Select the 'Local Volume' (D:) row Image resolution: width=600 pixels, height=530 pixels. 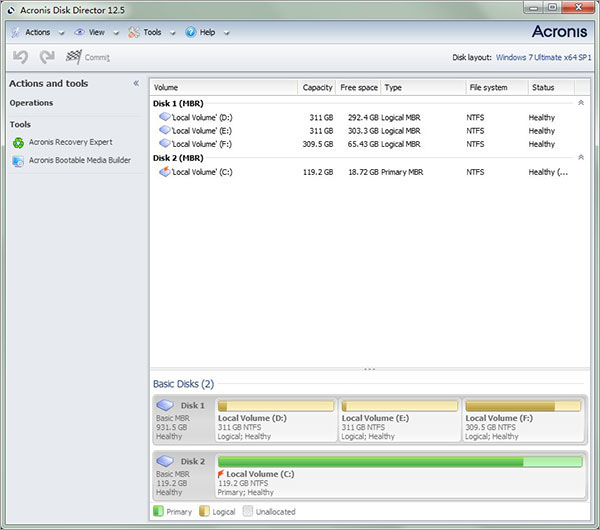coord(369,117)
